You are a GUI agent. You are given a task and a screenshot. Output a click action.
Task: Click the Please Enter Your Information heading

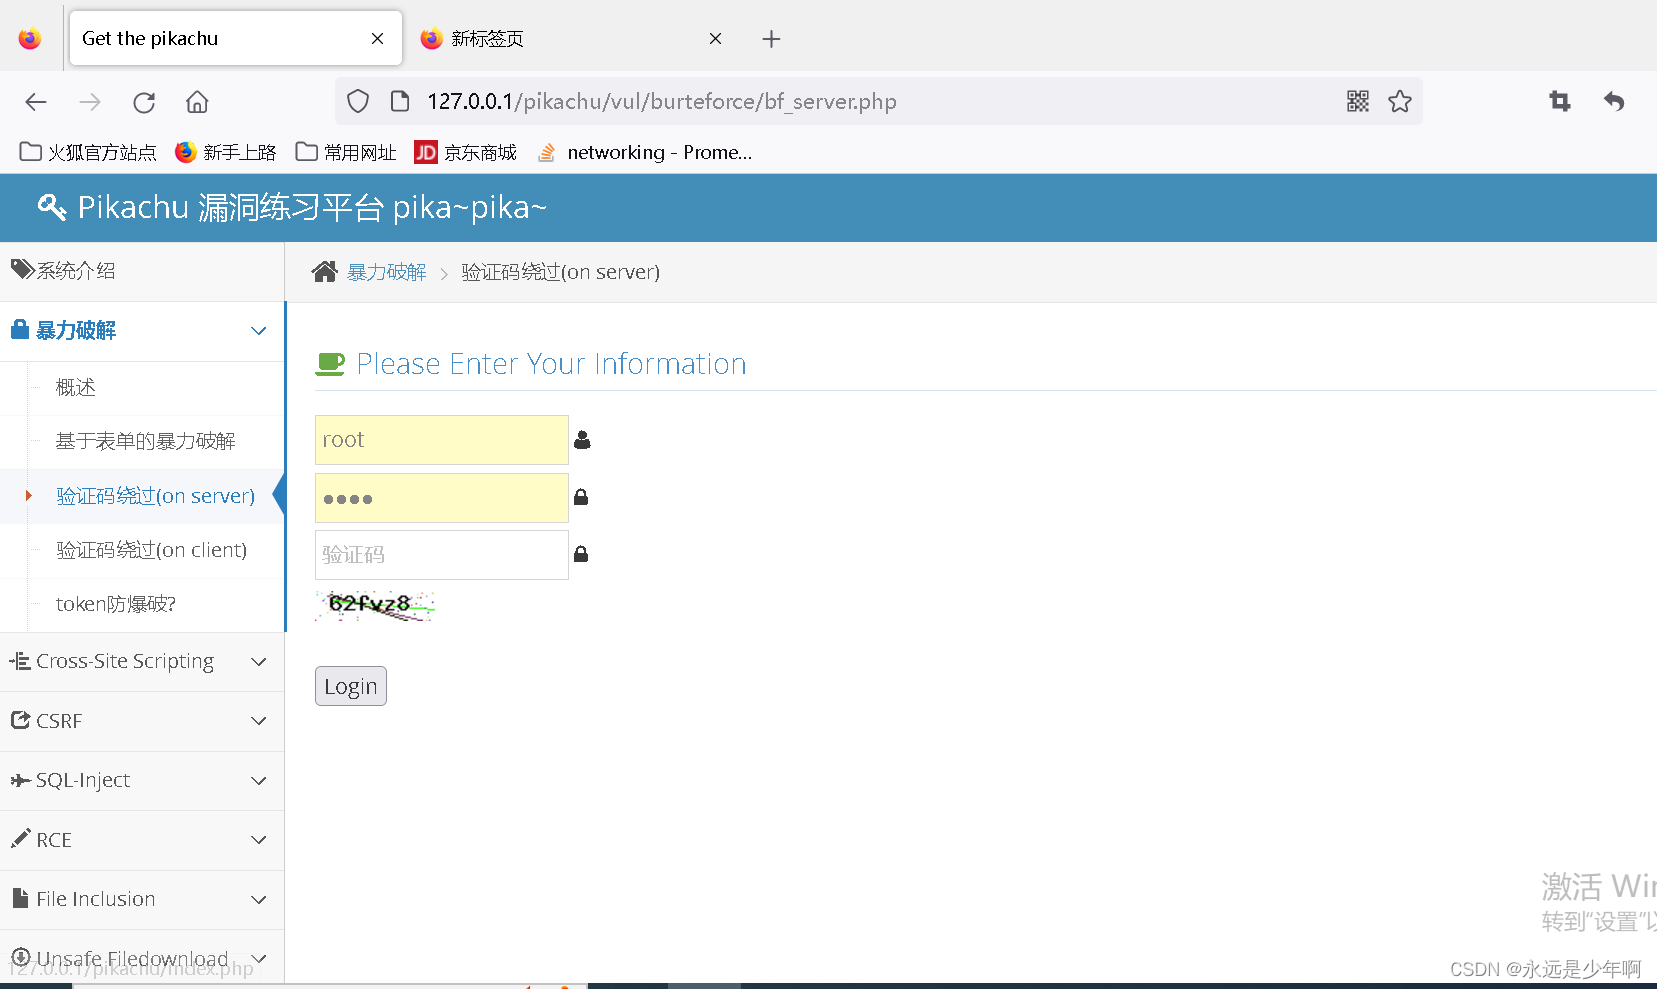[552, 364]
